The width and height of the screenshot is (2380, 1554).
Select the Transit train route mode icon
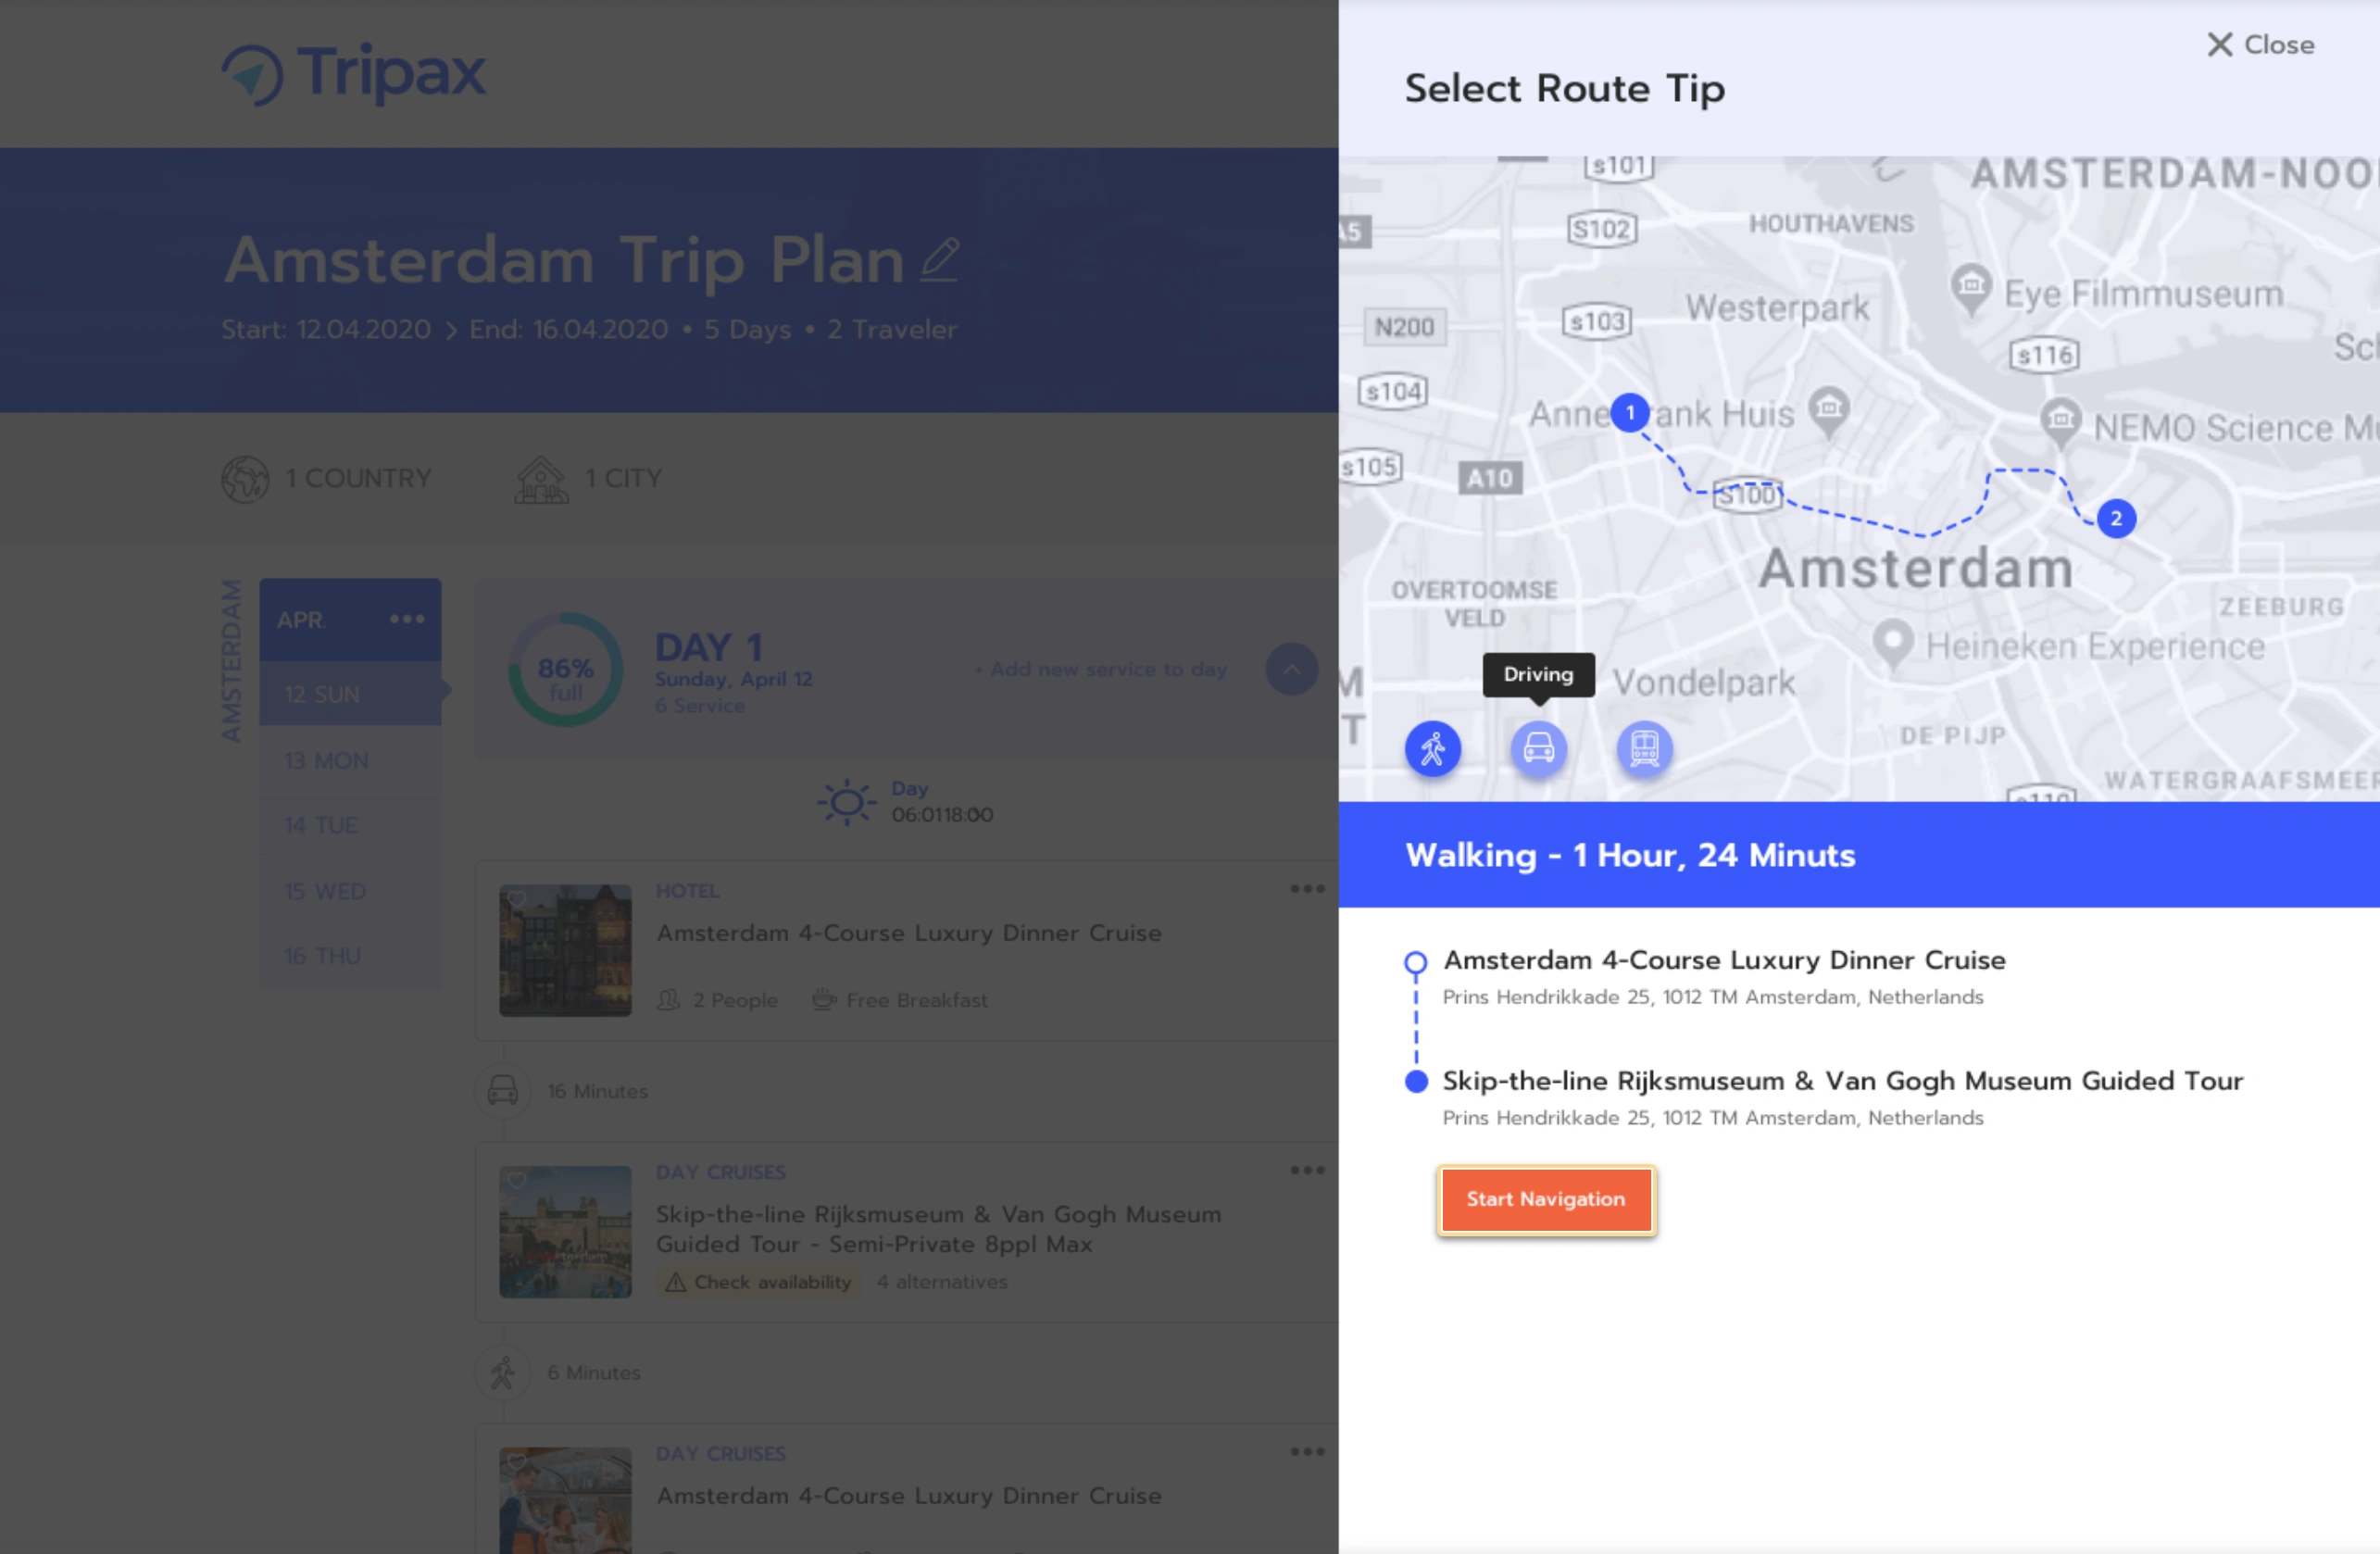pos(1644,748)
